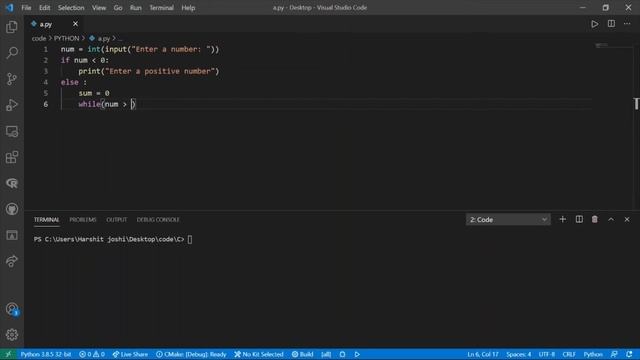The width and height of the screenshot is (640, 360).
Task: Maximize the terminal panel
Action: click(611, 220)
